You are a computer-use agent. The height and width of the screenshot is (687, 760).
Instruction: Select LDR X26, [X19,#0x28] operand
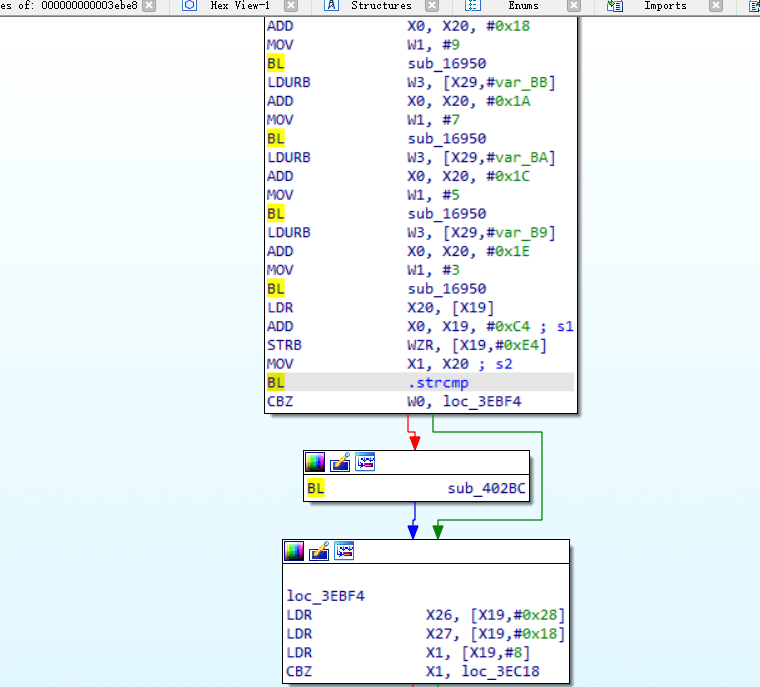pyautogui.click(x=495, y=615)
